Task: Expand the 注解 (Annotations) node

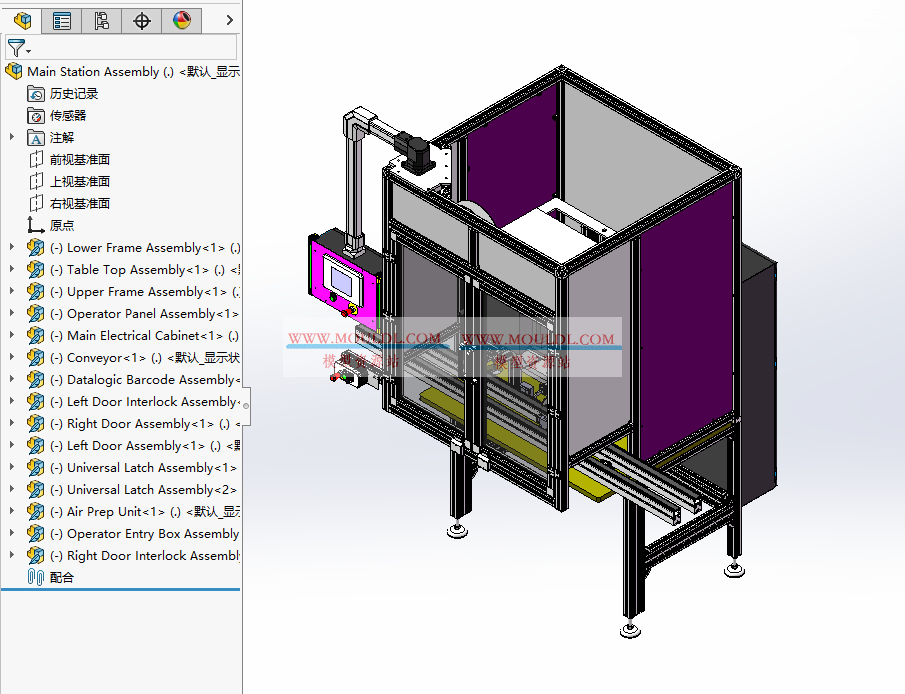Action: tap(9, 137)
